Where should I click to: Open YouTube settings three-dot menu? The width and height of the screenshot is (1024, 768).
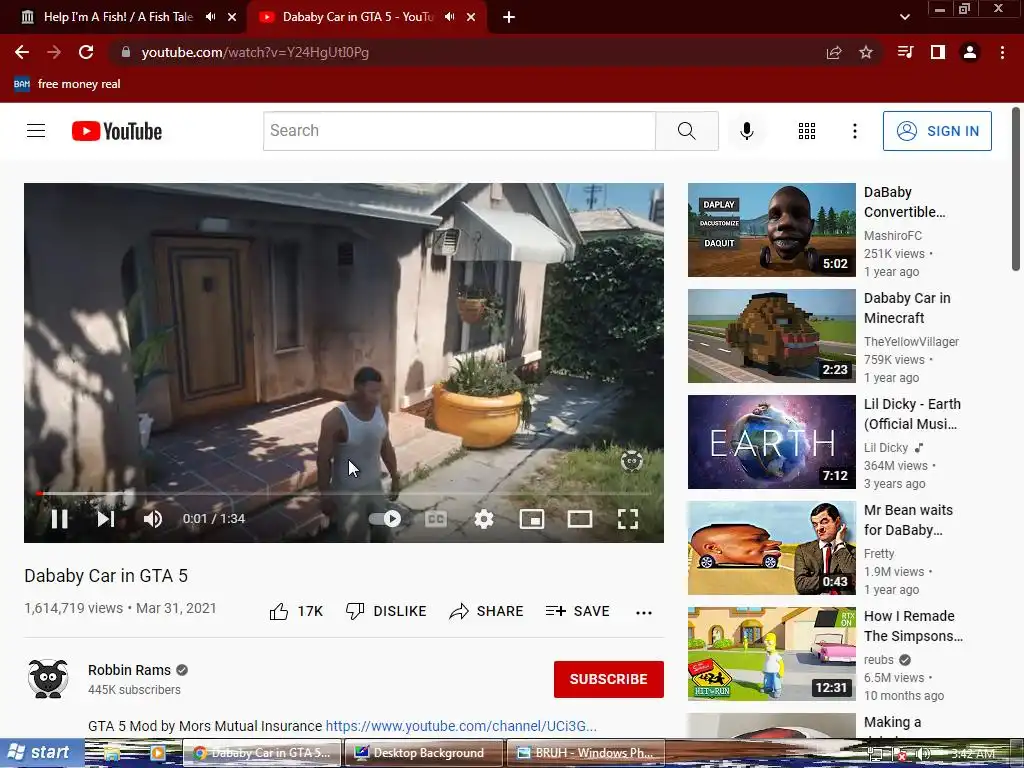tap(854, 131)
